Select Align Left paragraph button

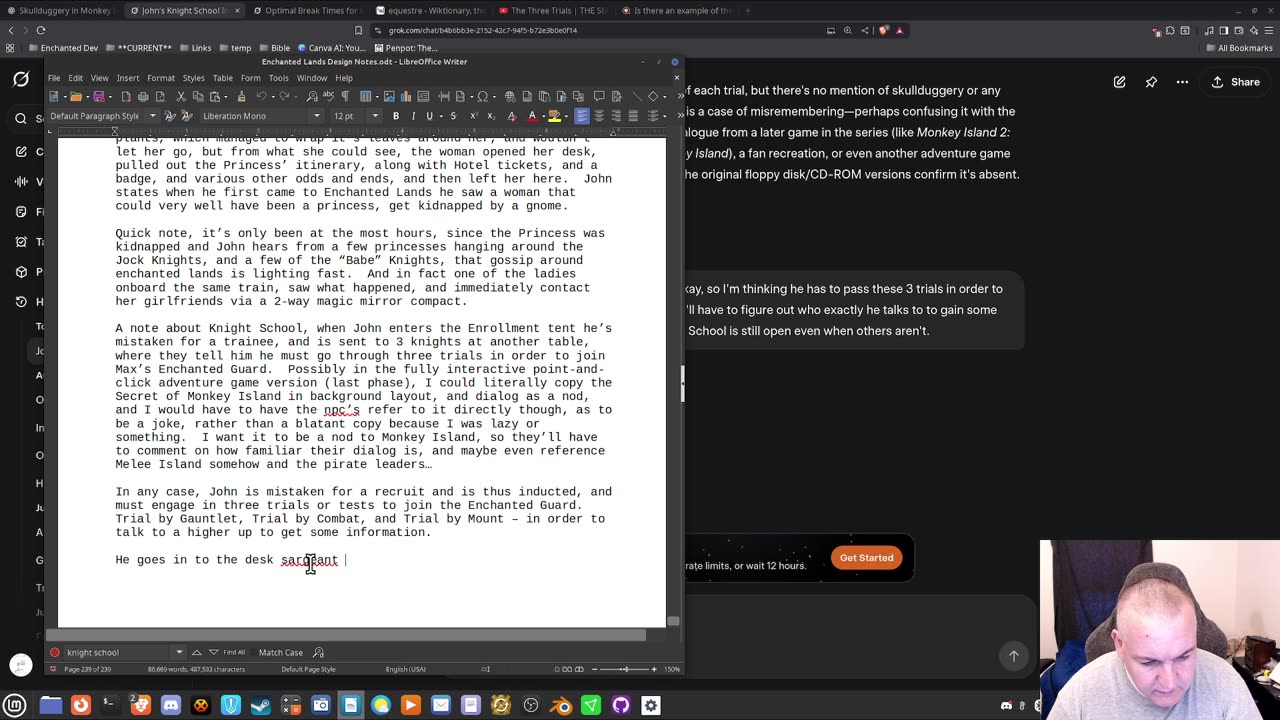click(x=582, y=116)
